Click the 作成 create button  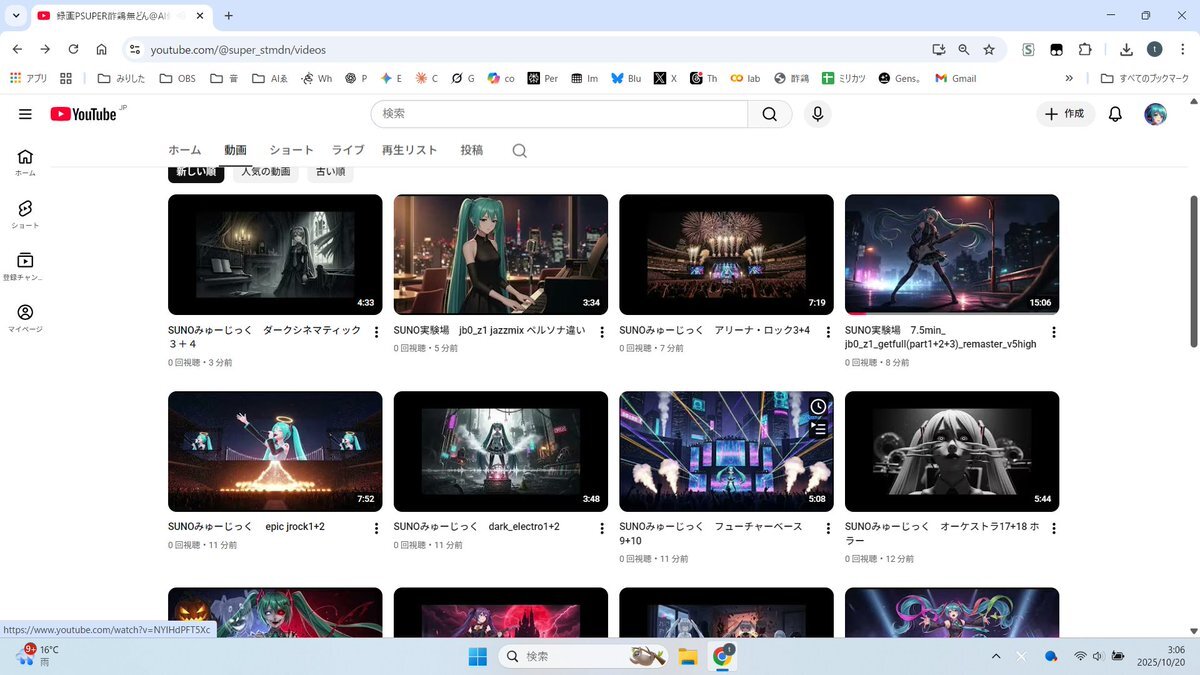(1065, 114)
